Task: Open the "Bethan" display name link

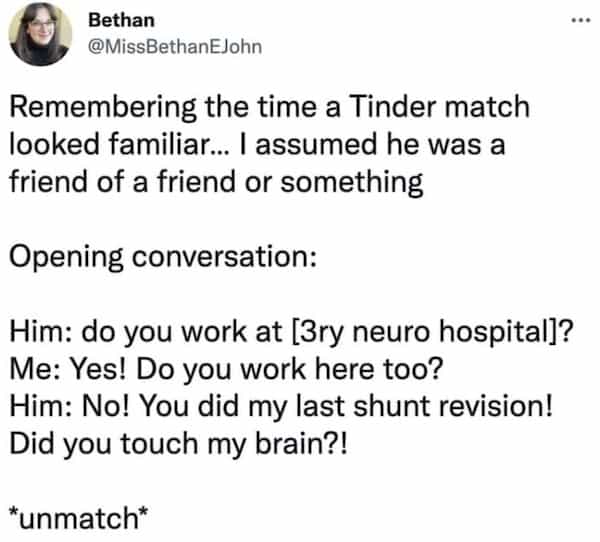Action: (115, 19)
